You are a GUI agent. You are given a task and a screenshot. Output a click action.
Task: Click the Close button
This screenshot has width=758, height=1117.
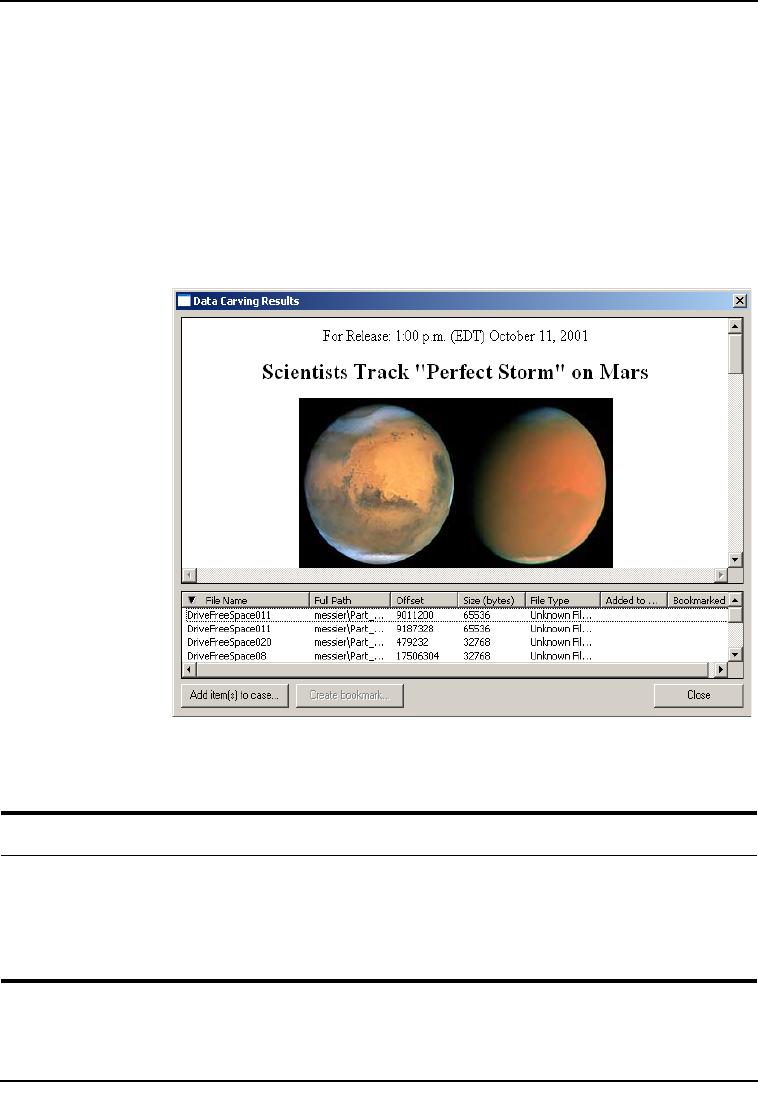click(698, 695)
